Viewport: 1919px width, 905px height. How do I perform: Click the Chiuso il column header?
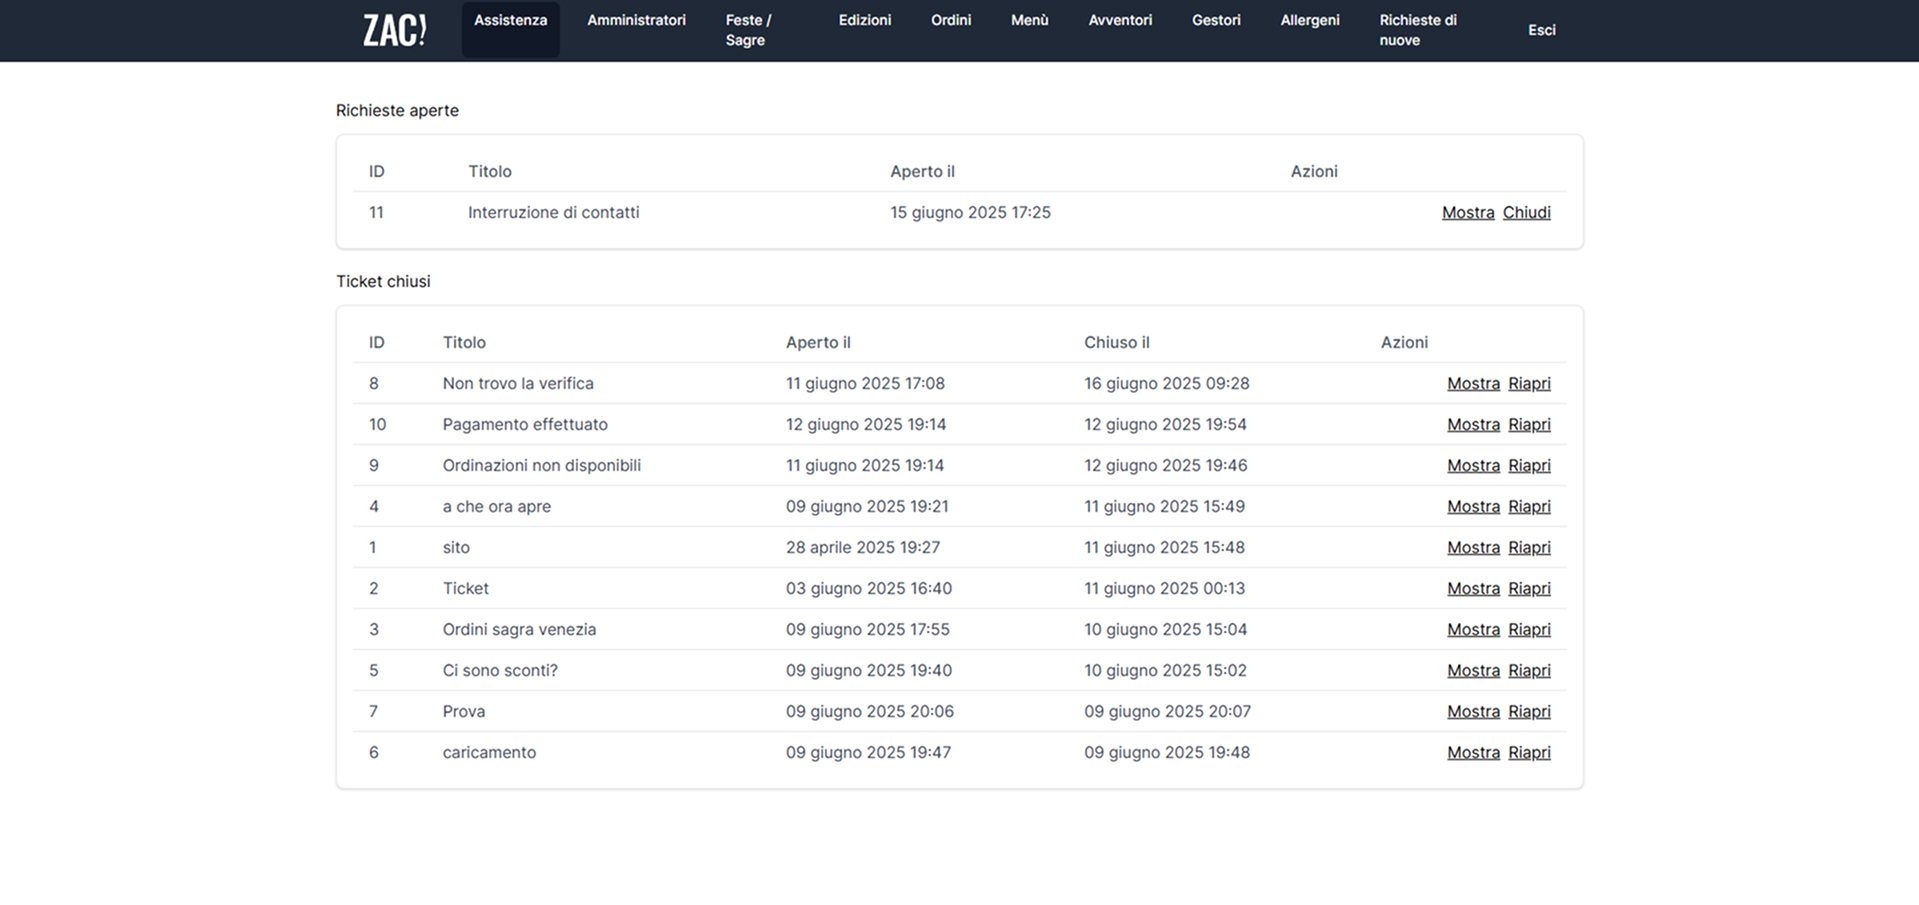[1117, 342]
